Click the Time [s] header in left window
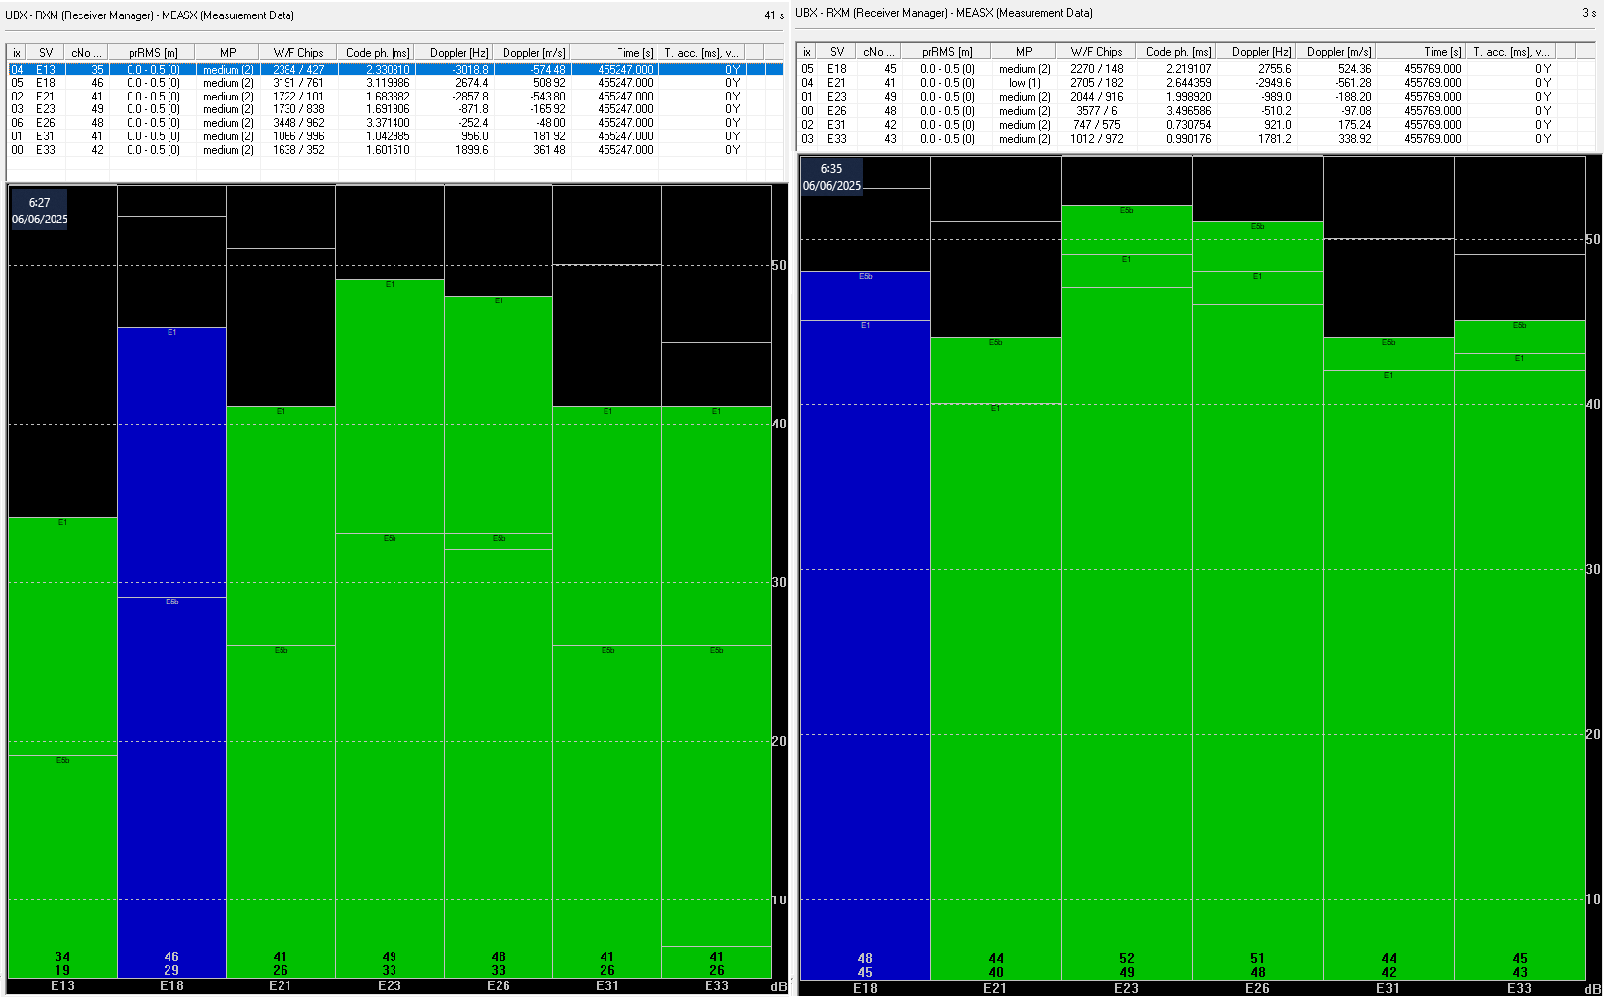This screenshot has width=1605, height=997. (615, 53)
